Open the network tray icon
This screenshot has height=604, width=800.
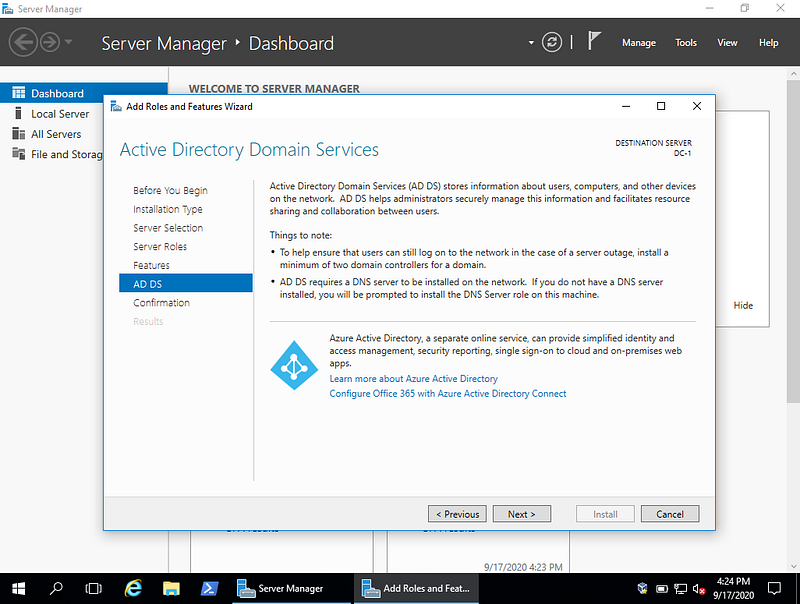click(x=680, y=589)
